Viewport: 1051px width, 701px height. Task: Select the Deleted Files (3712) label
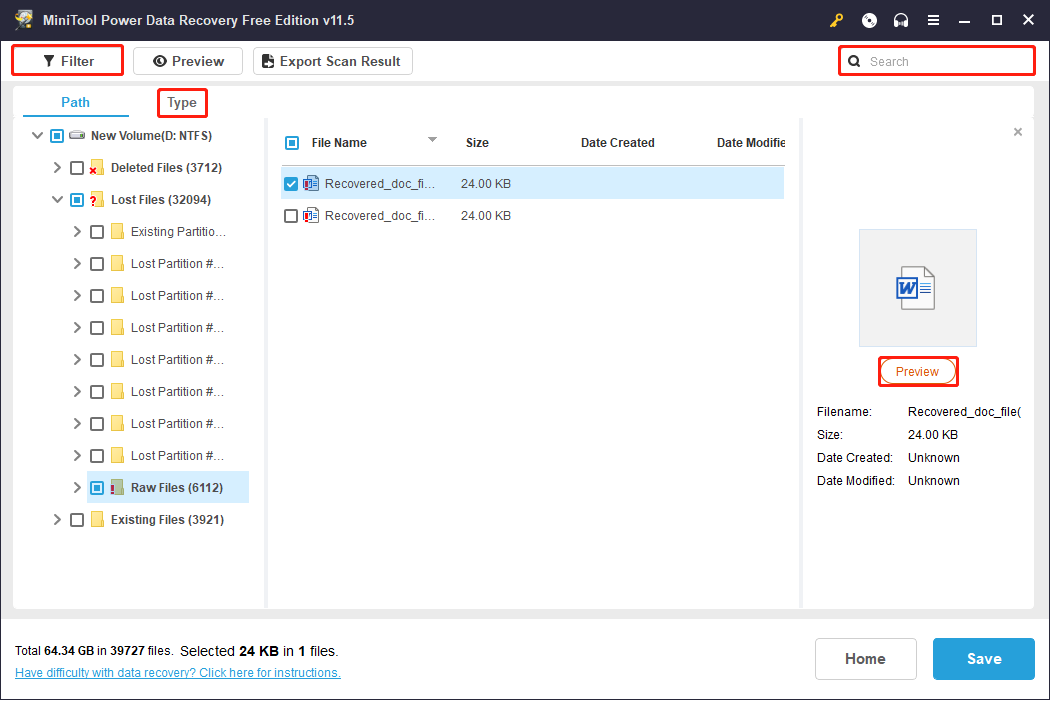click(166, 168)
